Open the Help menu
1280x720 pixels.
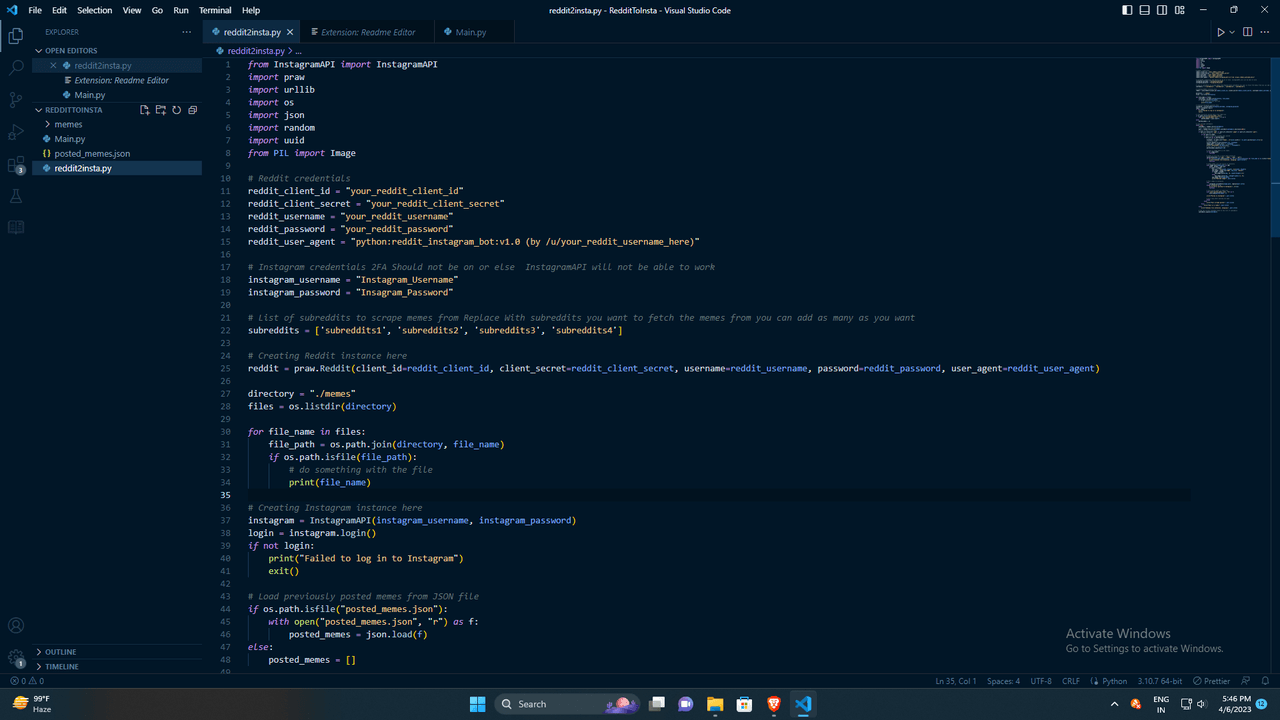point(251,10)
